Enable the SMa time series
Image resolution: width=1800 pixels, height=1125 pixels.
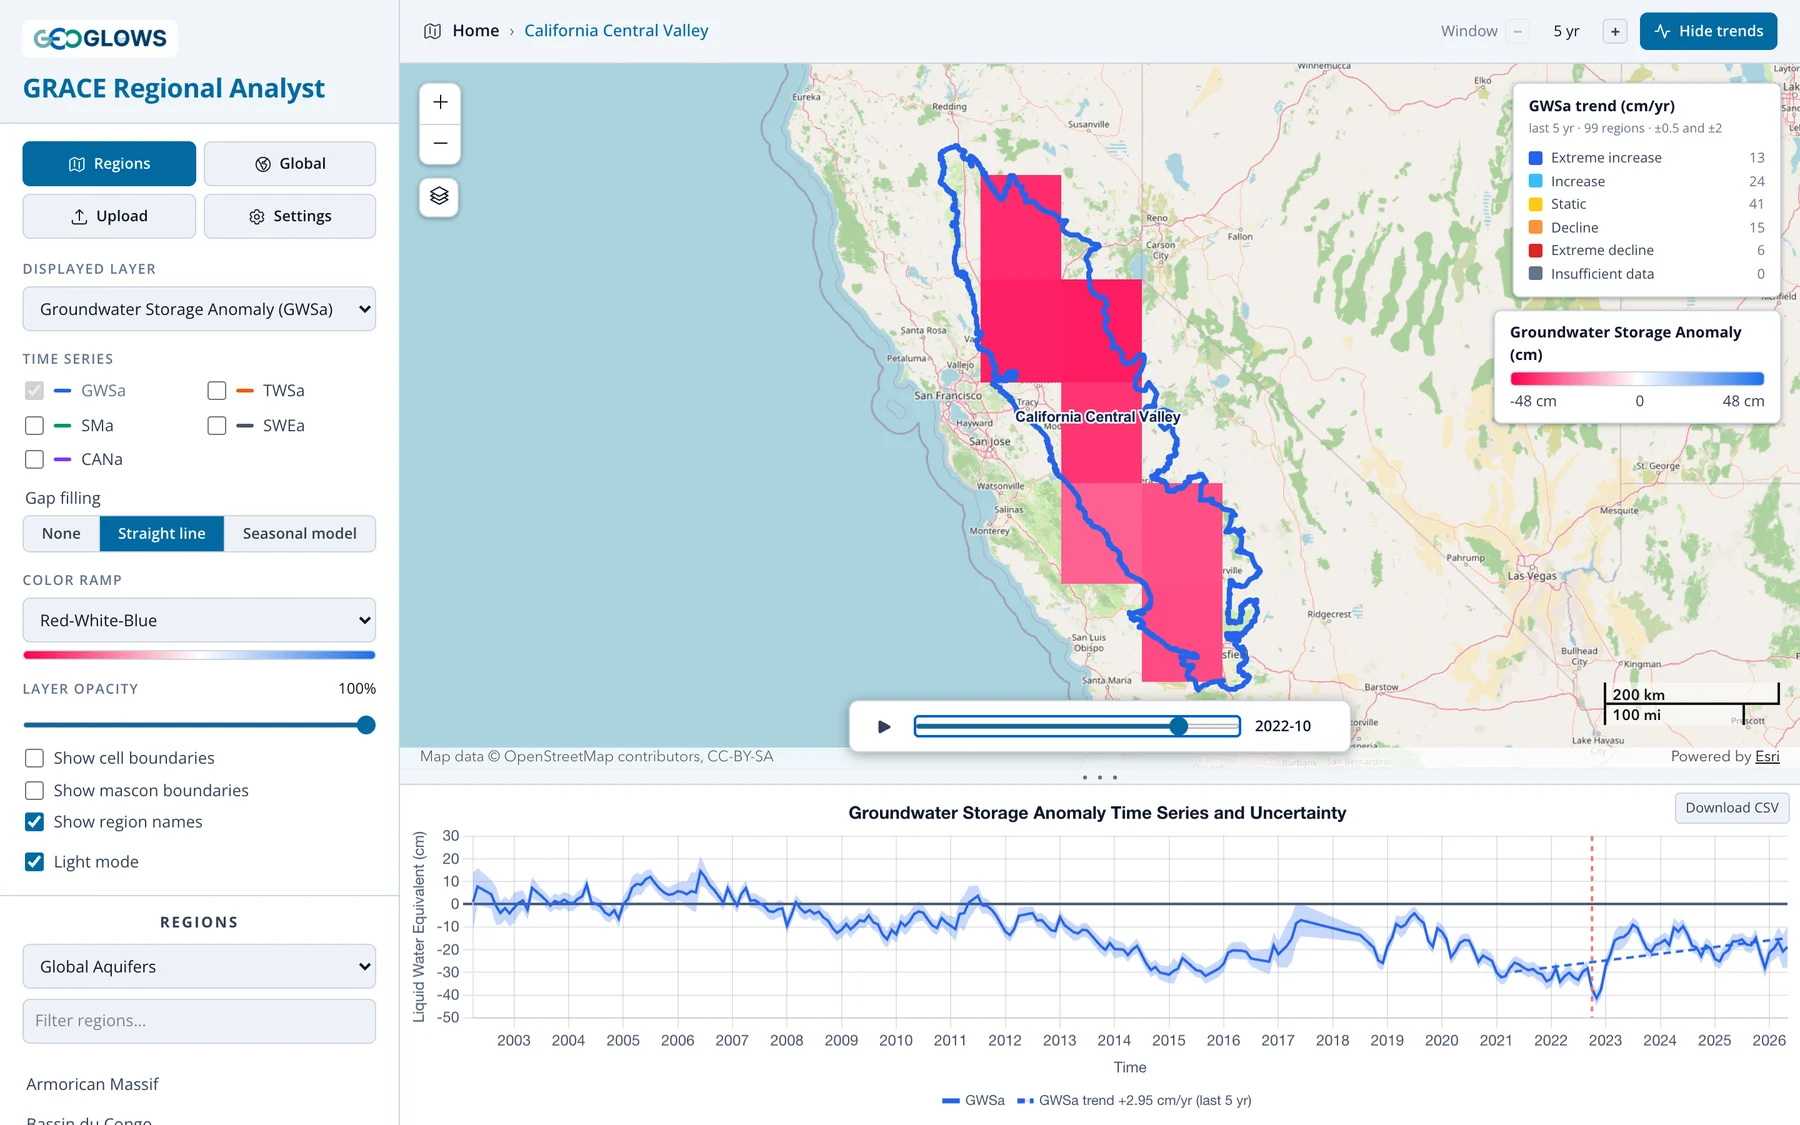click(34, 426)
